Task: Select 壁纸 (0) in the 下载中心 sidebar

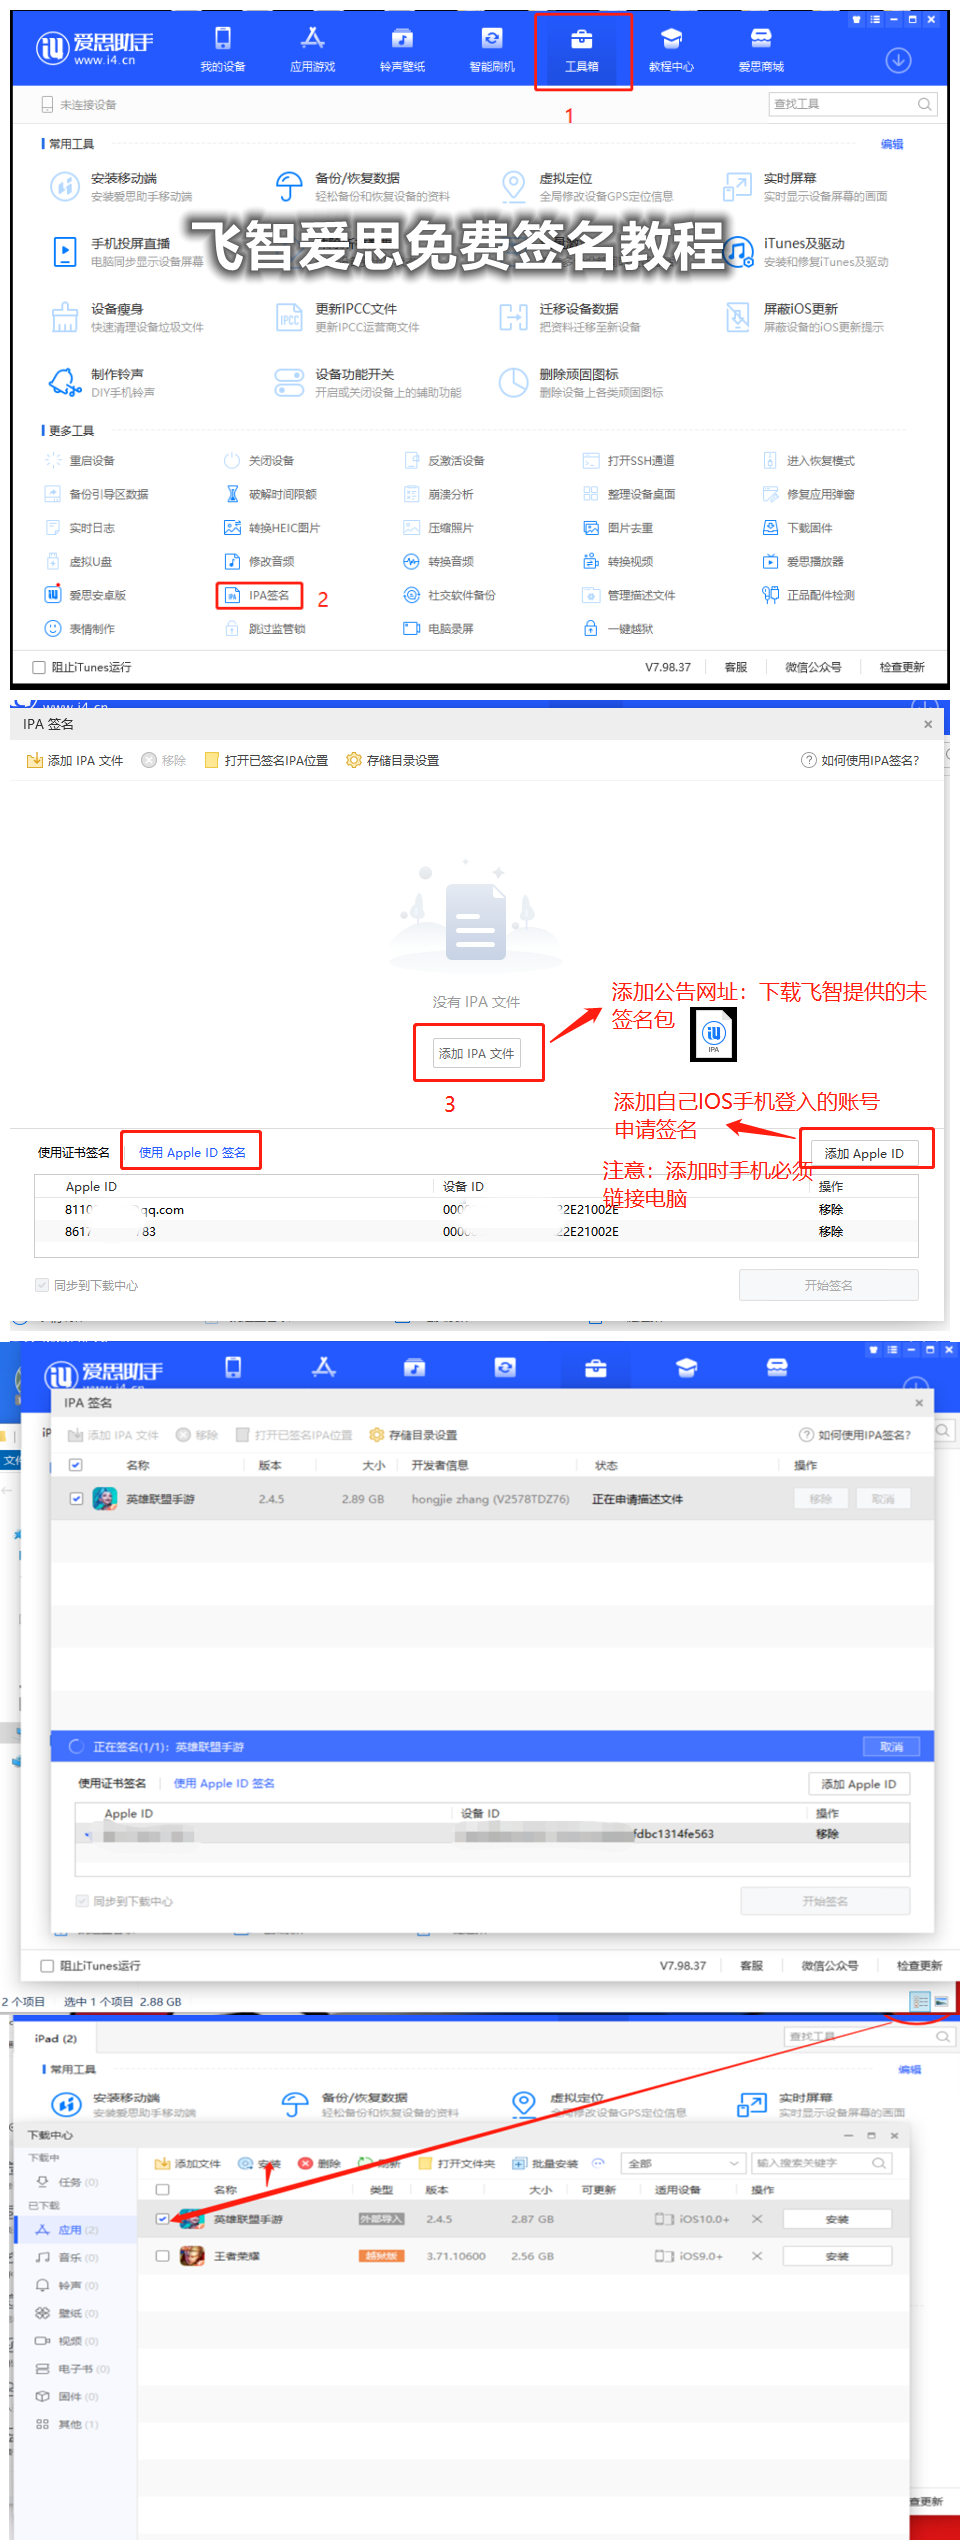Action: [76, 2313]
